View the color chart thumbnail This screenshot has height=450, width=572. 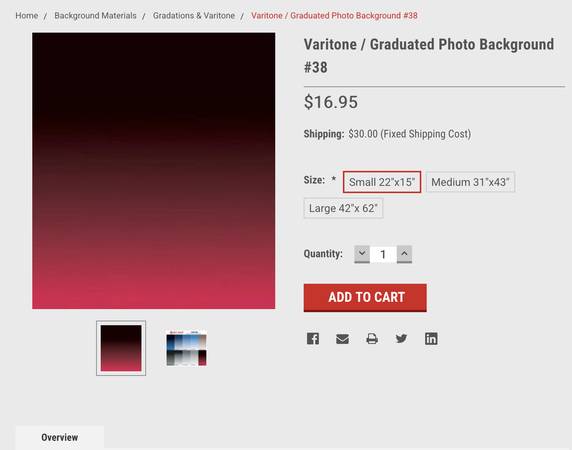coord(186,348)
